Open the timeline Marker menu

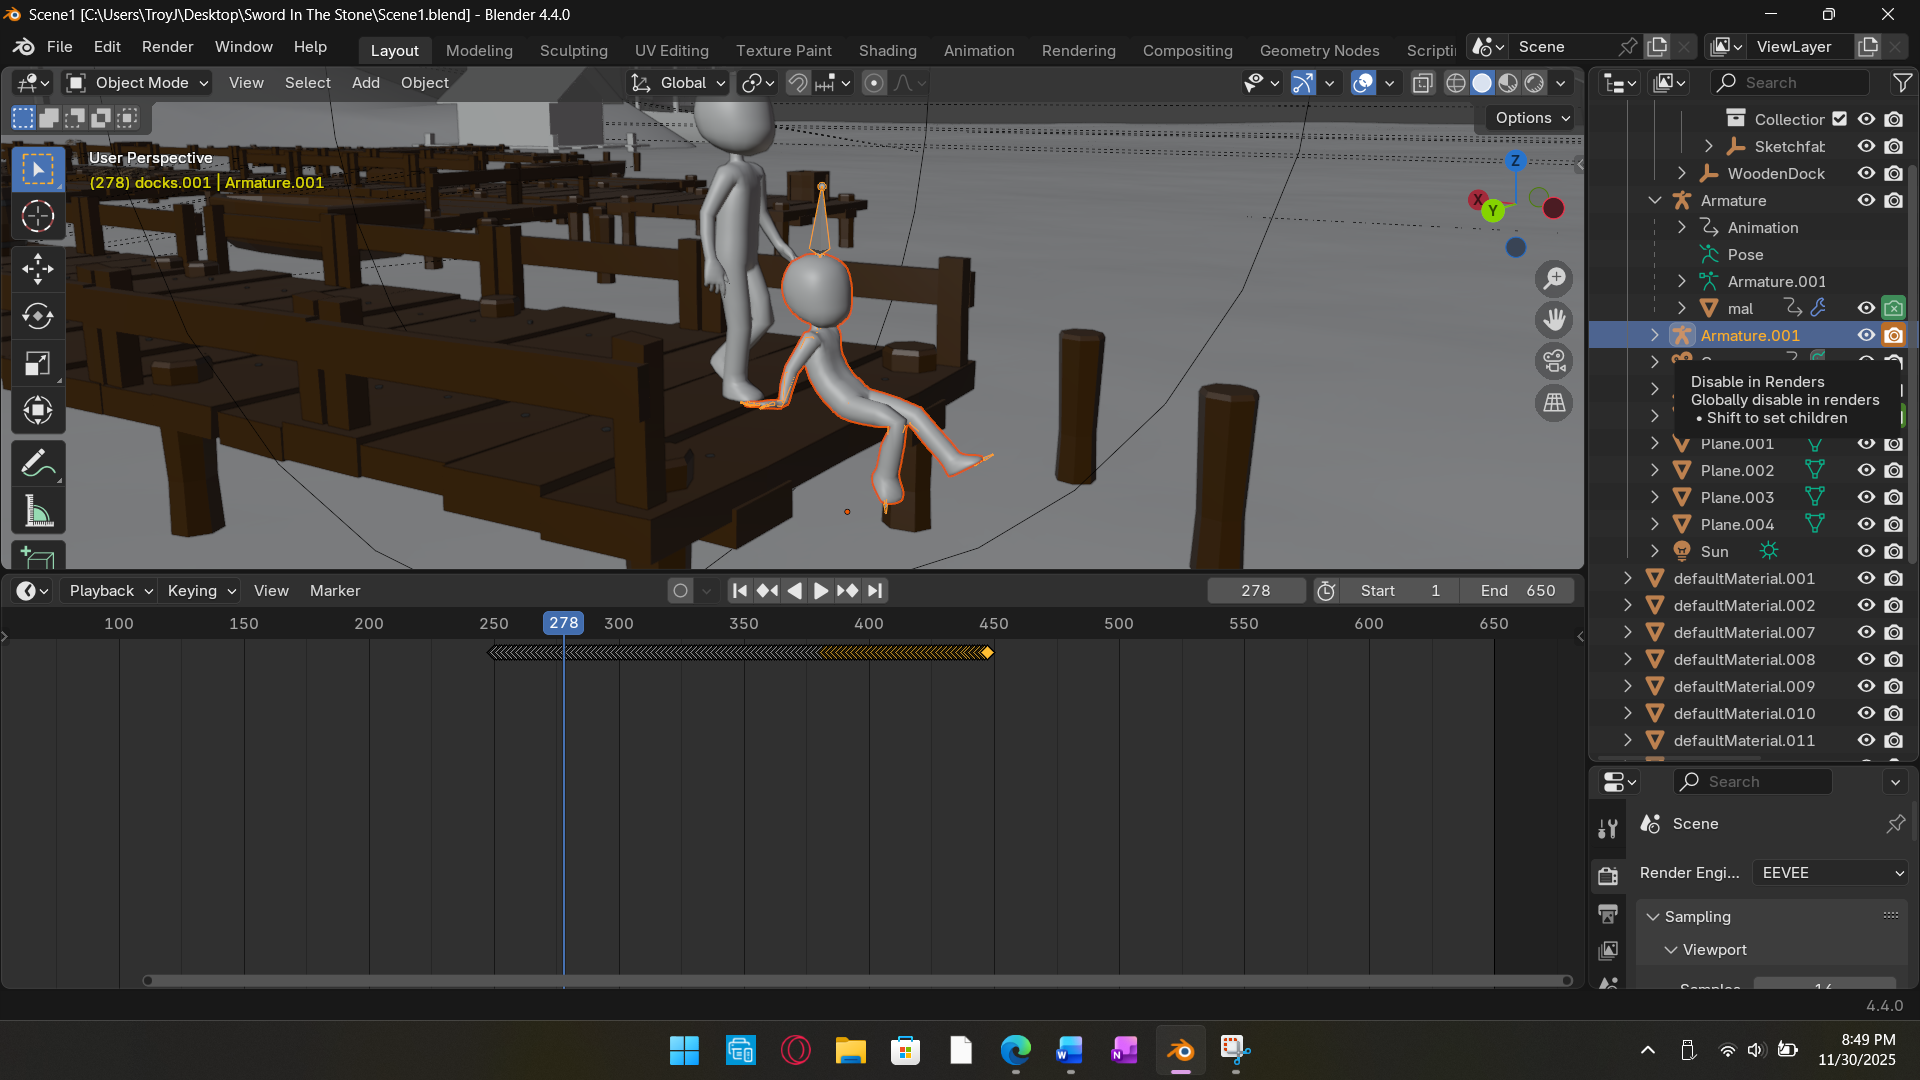pyautogui.click(x=335, y=591)
